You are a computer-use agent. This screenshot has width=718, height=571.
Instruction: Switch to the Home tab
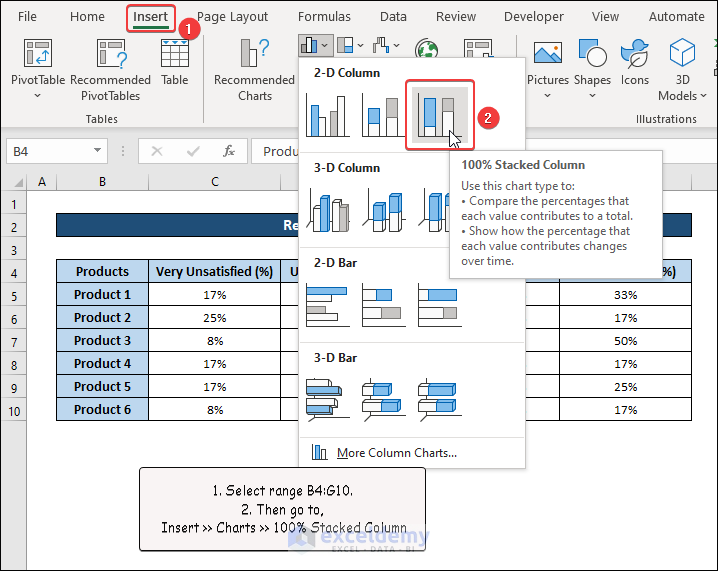(87, 16)
